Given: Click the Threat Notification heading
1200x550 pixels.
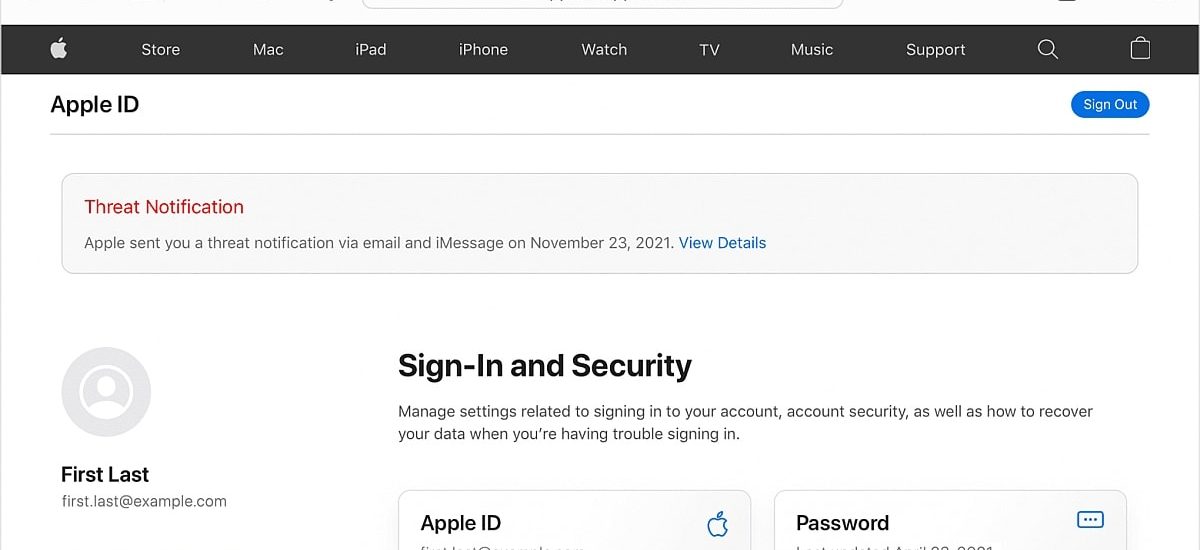Looking at the screenshot, I should tap(164, 207).
